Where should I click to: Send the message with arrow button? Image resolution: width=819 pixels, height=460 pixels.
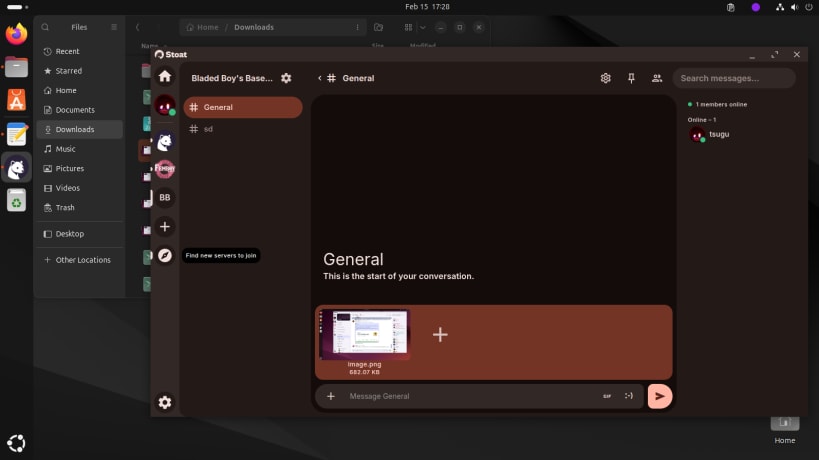[x=660, y=396]
